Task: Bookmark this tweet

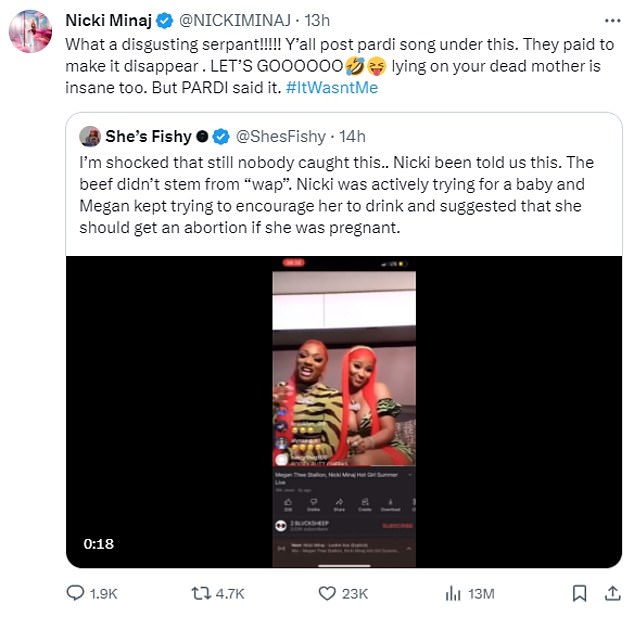Action: [x=579, y=593]
